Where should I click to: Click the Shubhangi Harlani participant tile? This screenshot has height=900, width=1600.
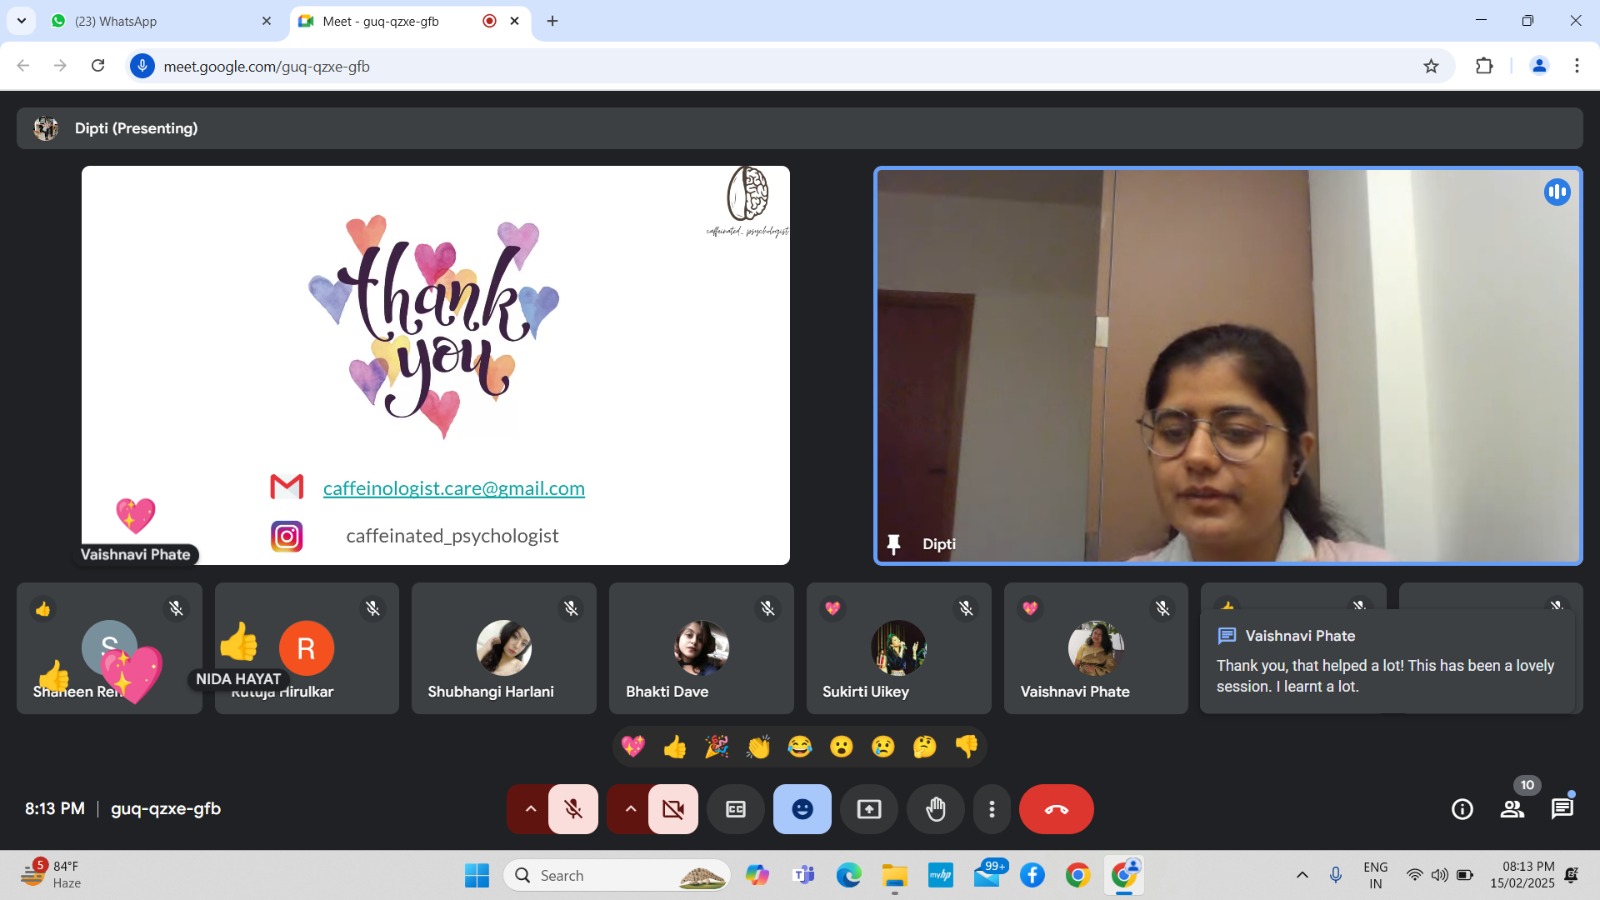click(x=503, y=648)
